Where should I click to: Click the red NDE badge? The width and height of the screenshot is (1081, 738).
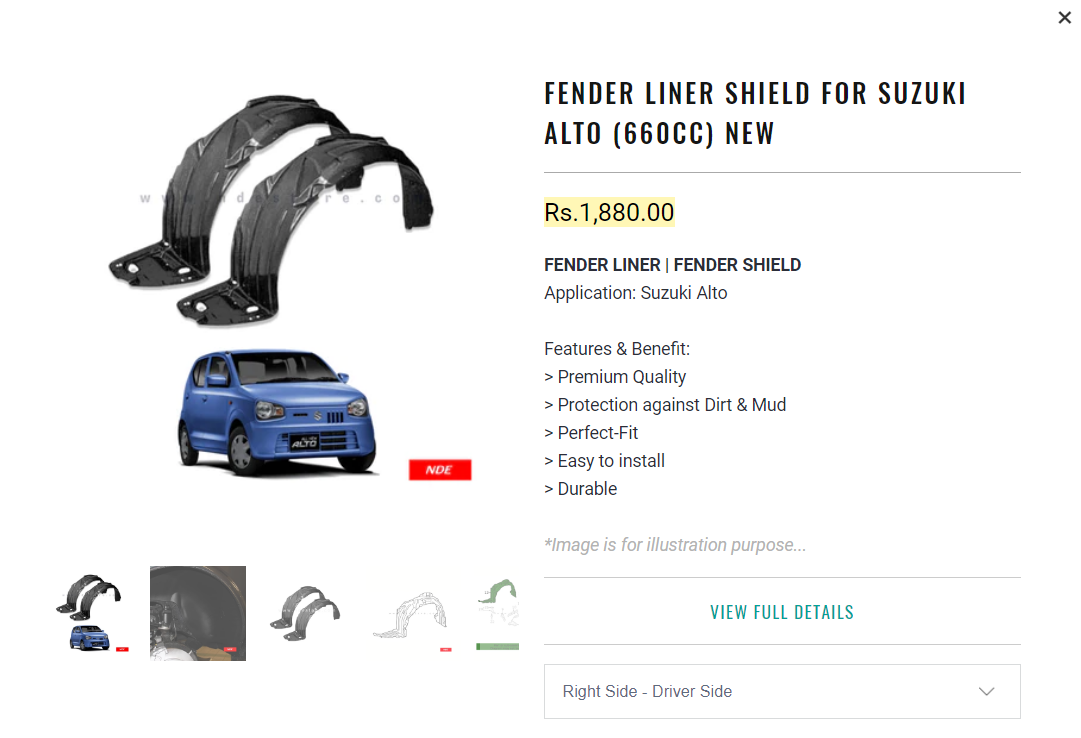point(440,470)
